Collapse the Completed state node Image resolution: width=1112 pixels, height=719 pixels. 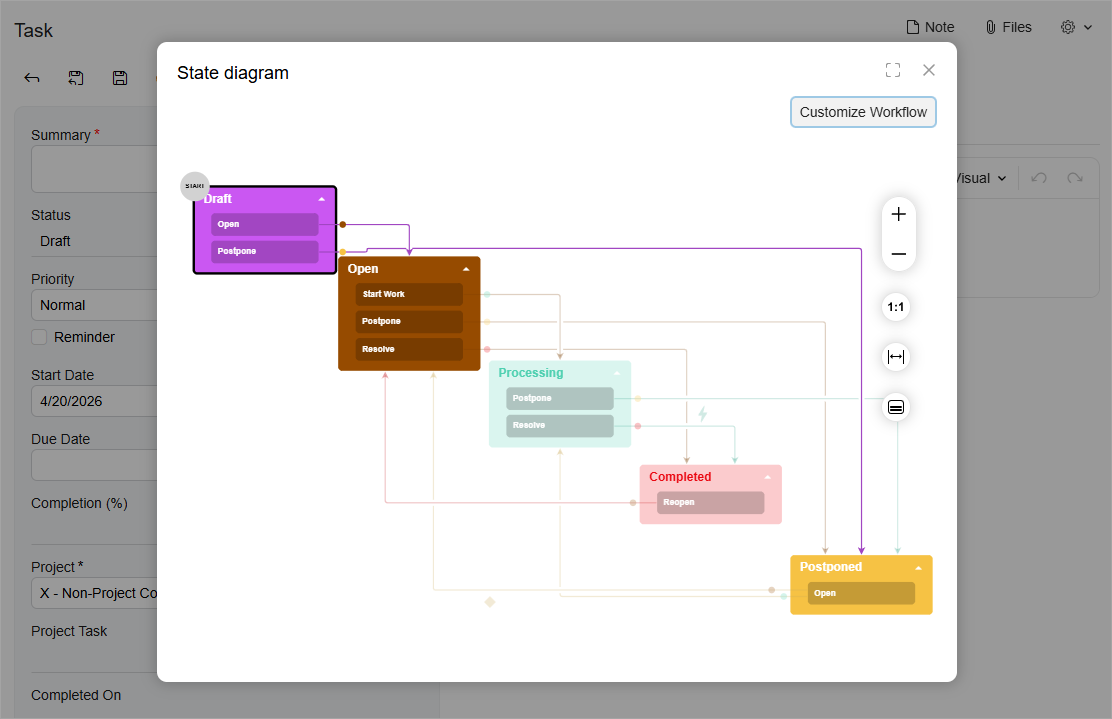(767, 477)
